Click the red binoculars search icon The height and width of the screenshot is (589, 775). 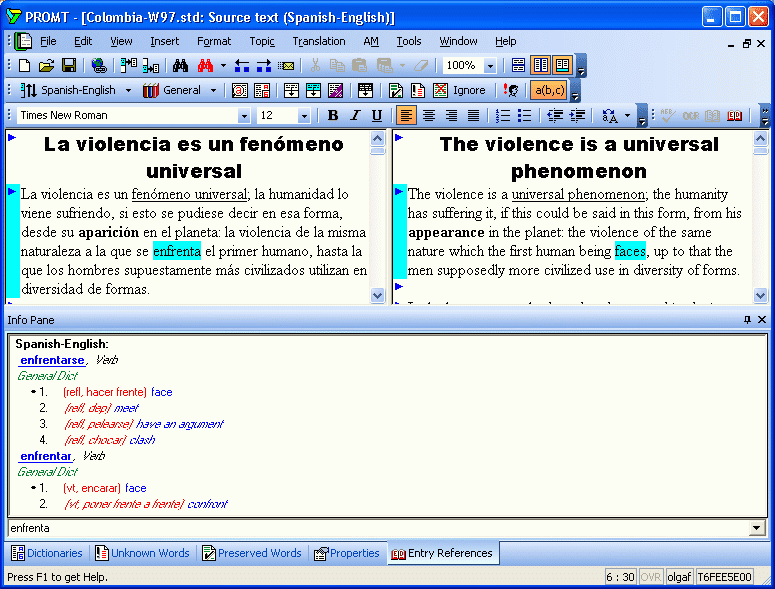tap(205, 65)
